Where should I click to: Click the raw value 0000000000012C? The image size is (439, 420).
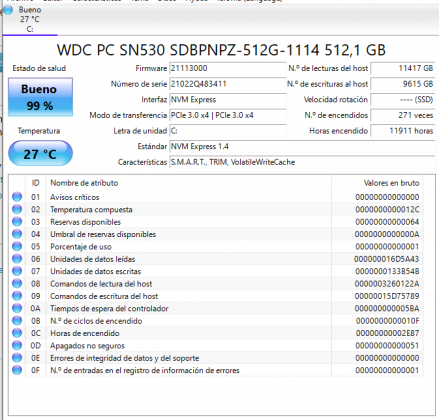[387, 210]
